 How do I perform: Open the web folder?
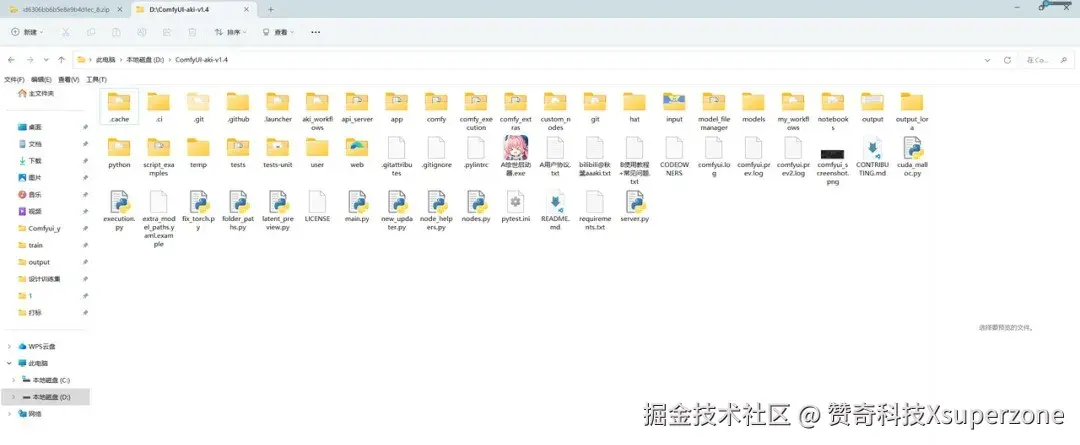click(357, 153)
